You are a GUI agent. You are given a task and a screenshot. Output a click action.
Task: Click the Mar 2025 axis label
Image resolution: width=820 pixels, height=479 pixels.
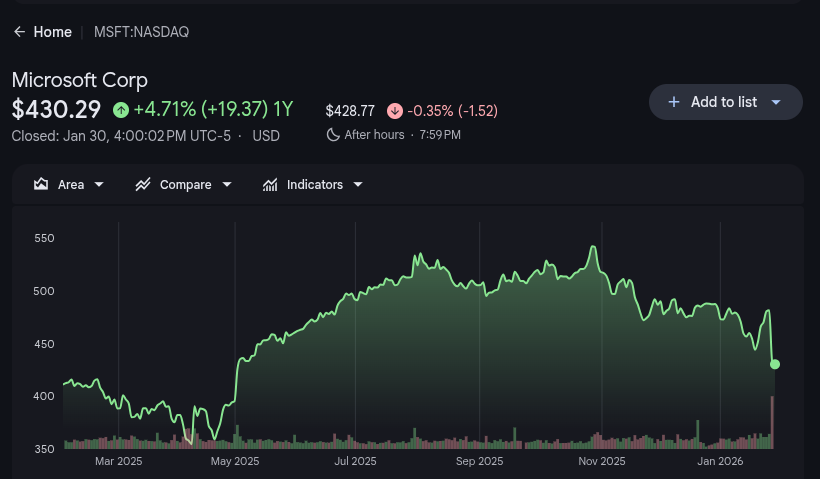tap(119, 461)
